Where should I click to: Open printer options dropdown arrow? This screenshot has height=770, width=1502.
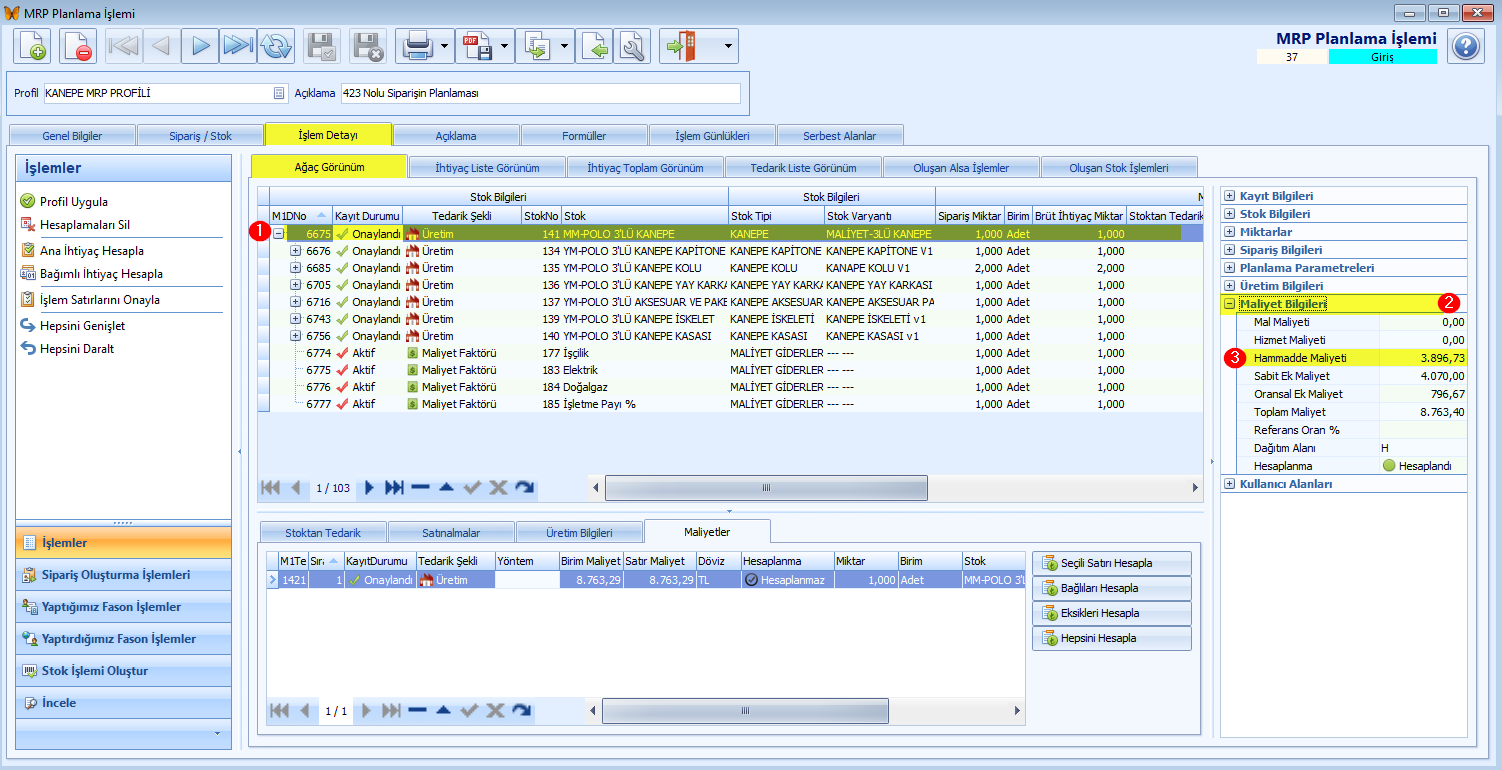pyautogui.click(x=444, y=46)
